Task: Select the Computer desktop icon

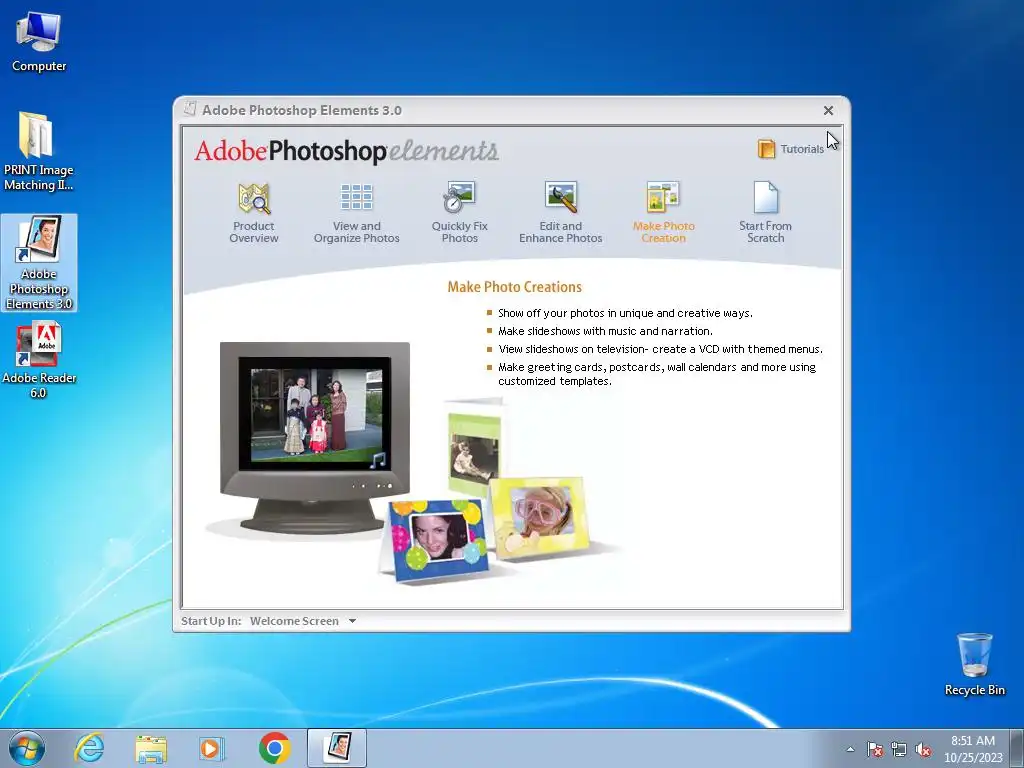Action: point(39,42)
